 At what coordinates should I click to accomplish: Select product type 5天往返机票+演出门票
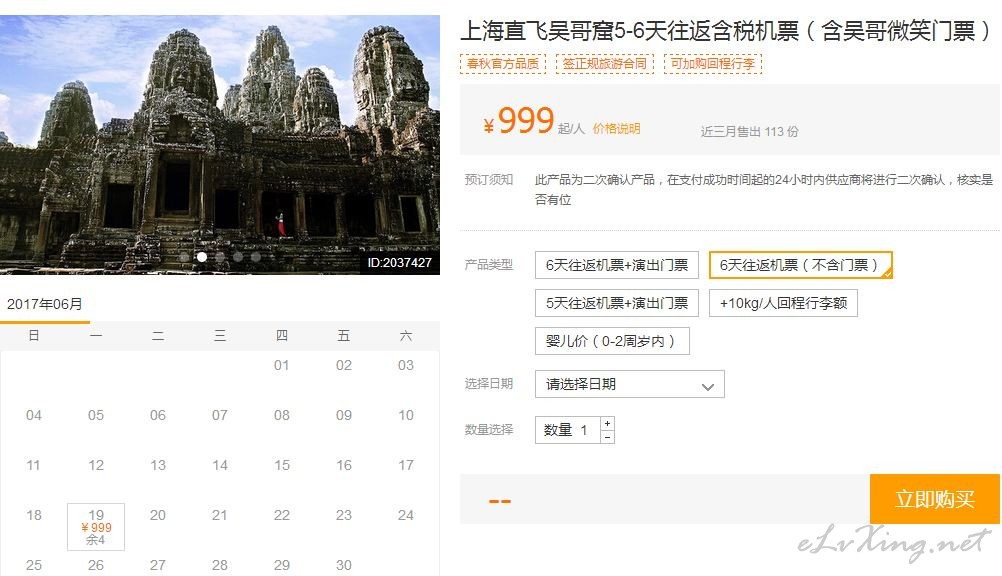[617, 303]
